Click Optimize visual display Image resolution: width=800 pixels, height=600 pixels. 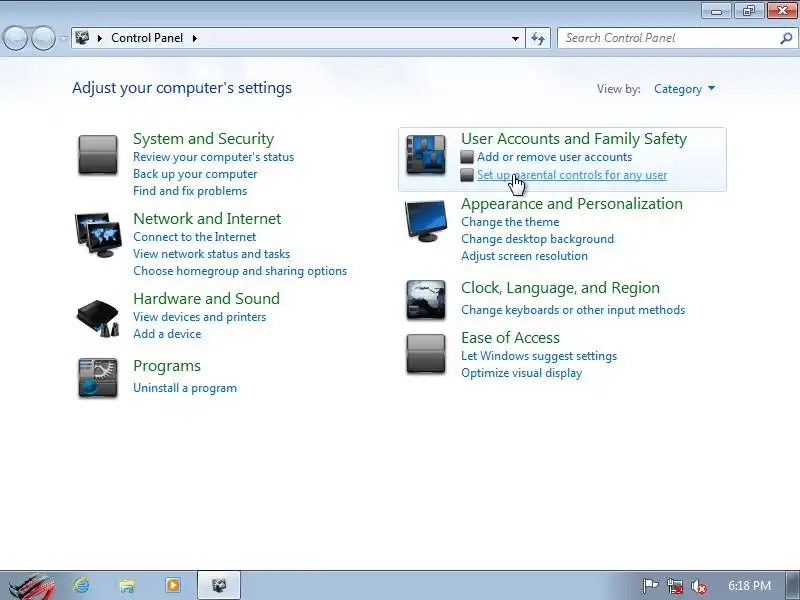pos(522,373)
